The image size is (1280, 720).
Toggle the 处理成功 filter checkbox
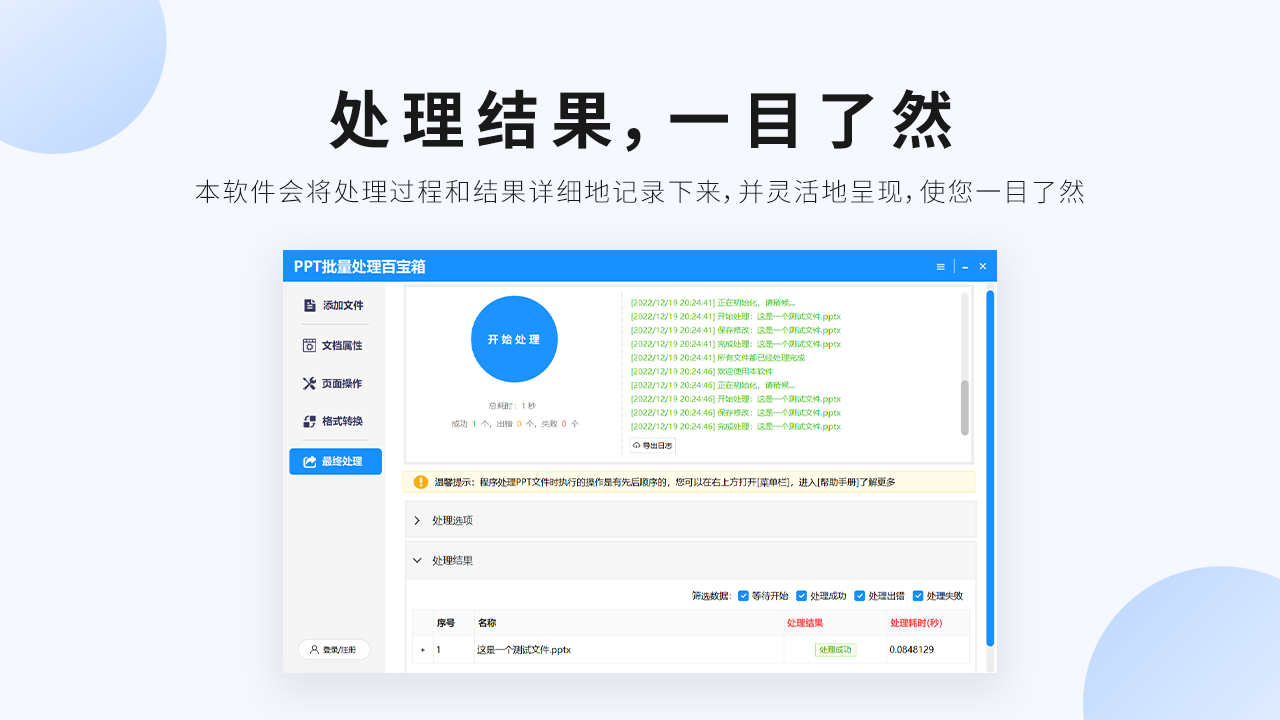click(803, 595)
